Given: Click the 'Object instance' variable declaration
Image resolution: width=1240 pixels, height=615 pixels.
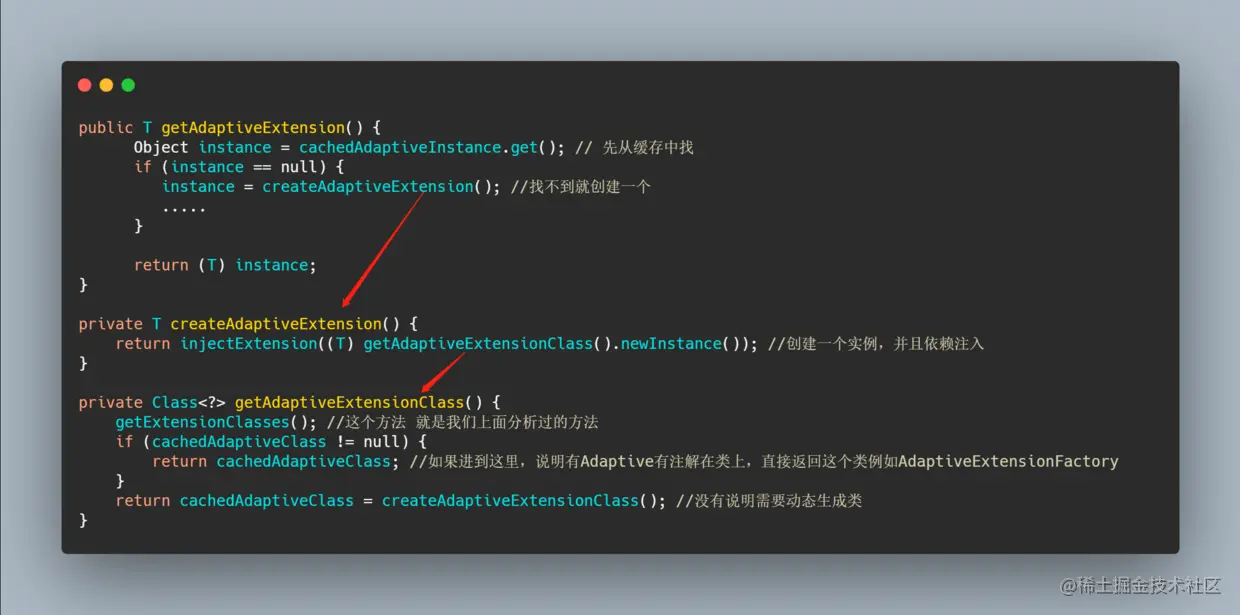Looking at the screenshot, I should point(203,147).
